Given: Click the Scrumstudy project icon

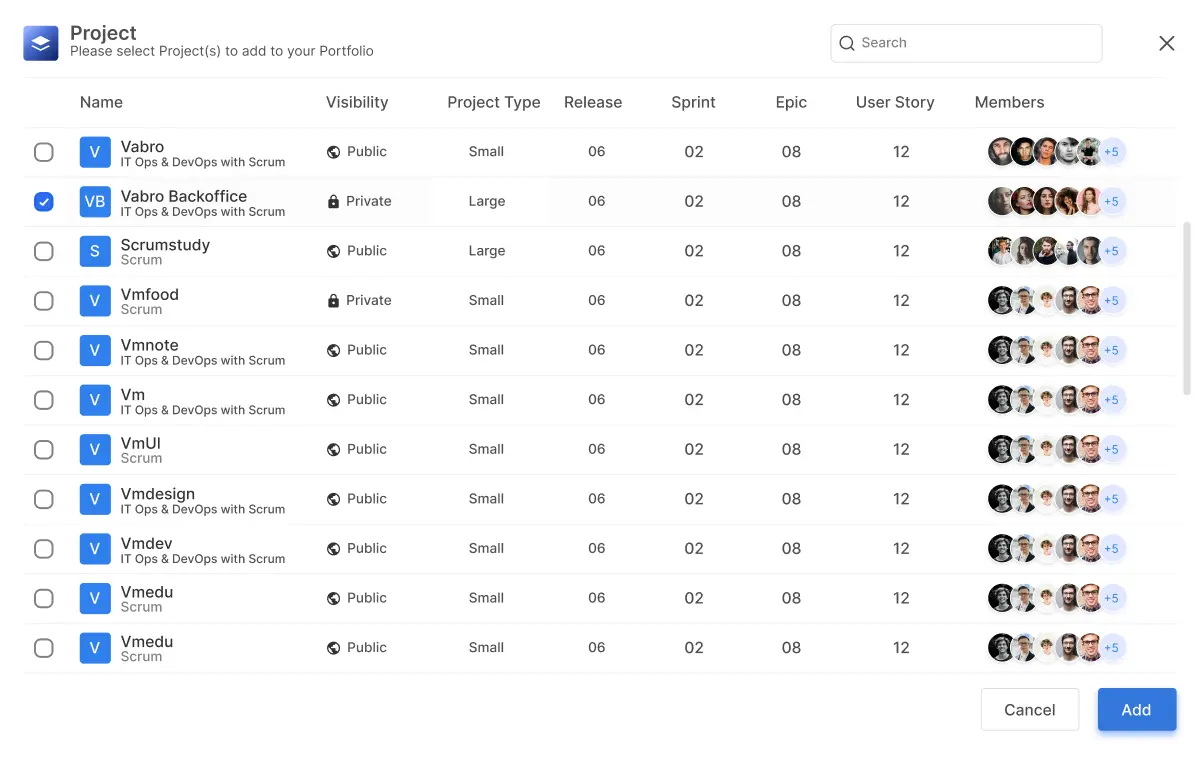Looking at the screenshot, I should click(95, 251).
